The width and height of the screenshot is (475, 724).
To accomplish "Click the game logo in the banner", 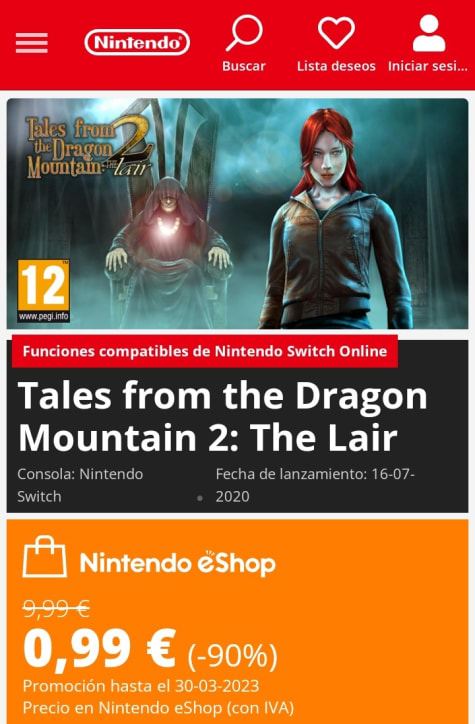I will (x=90, y=147).
